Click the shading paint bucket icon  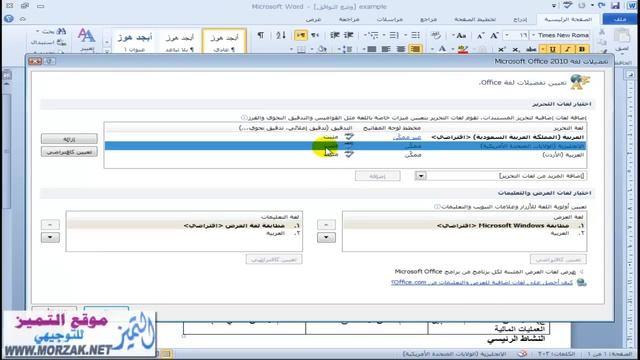pyautogui.click(x=322, y=49)
